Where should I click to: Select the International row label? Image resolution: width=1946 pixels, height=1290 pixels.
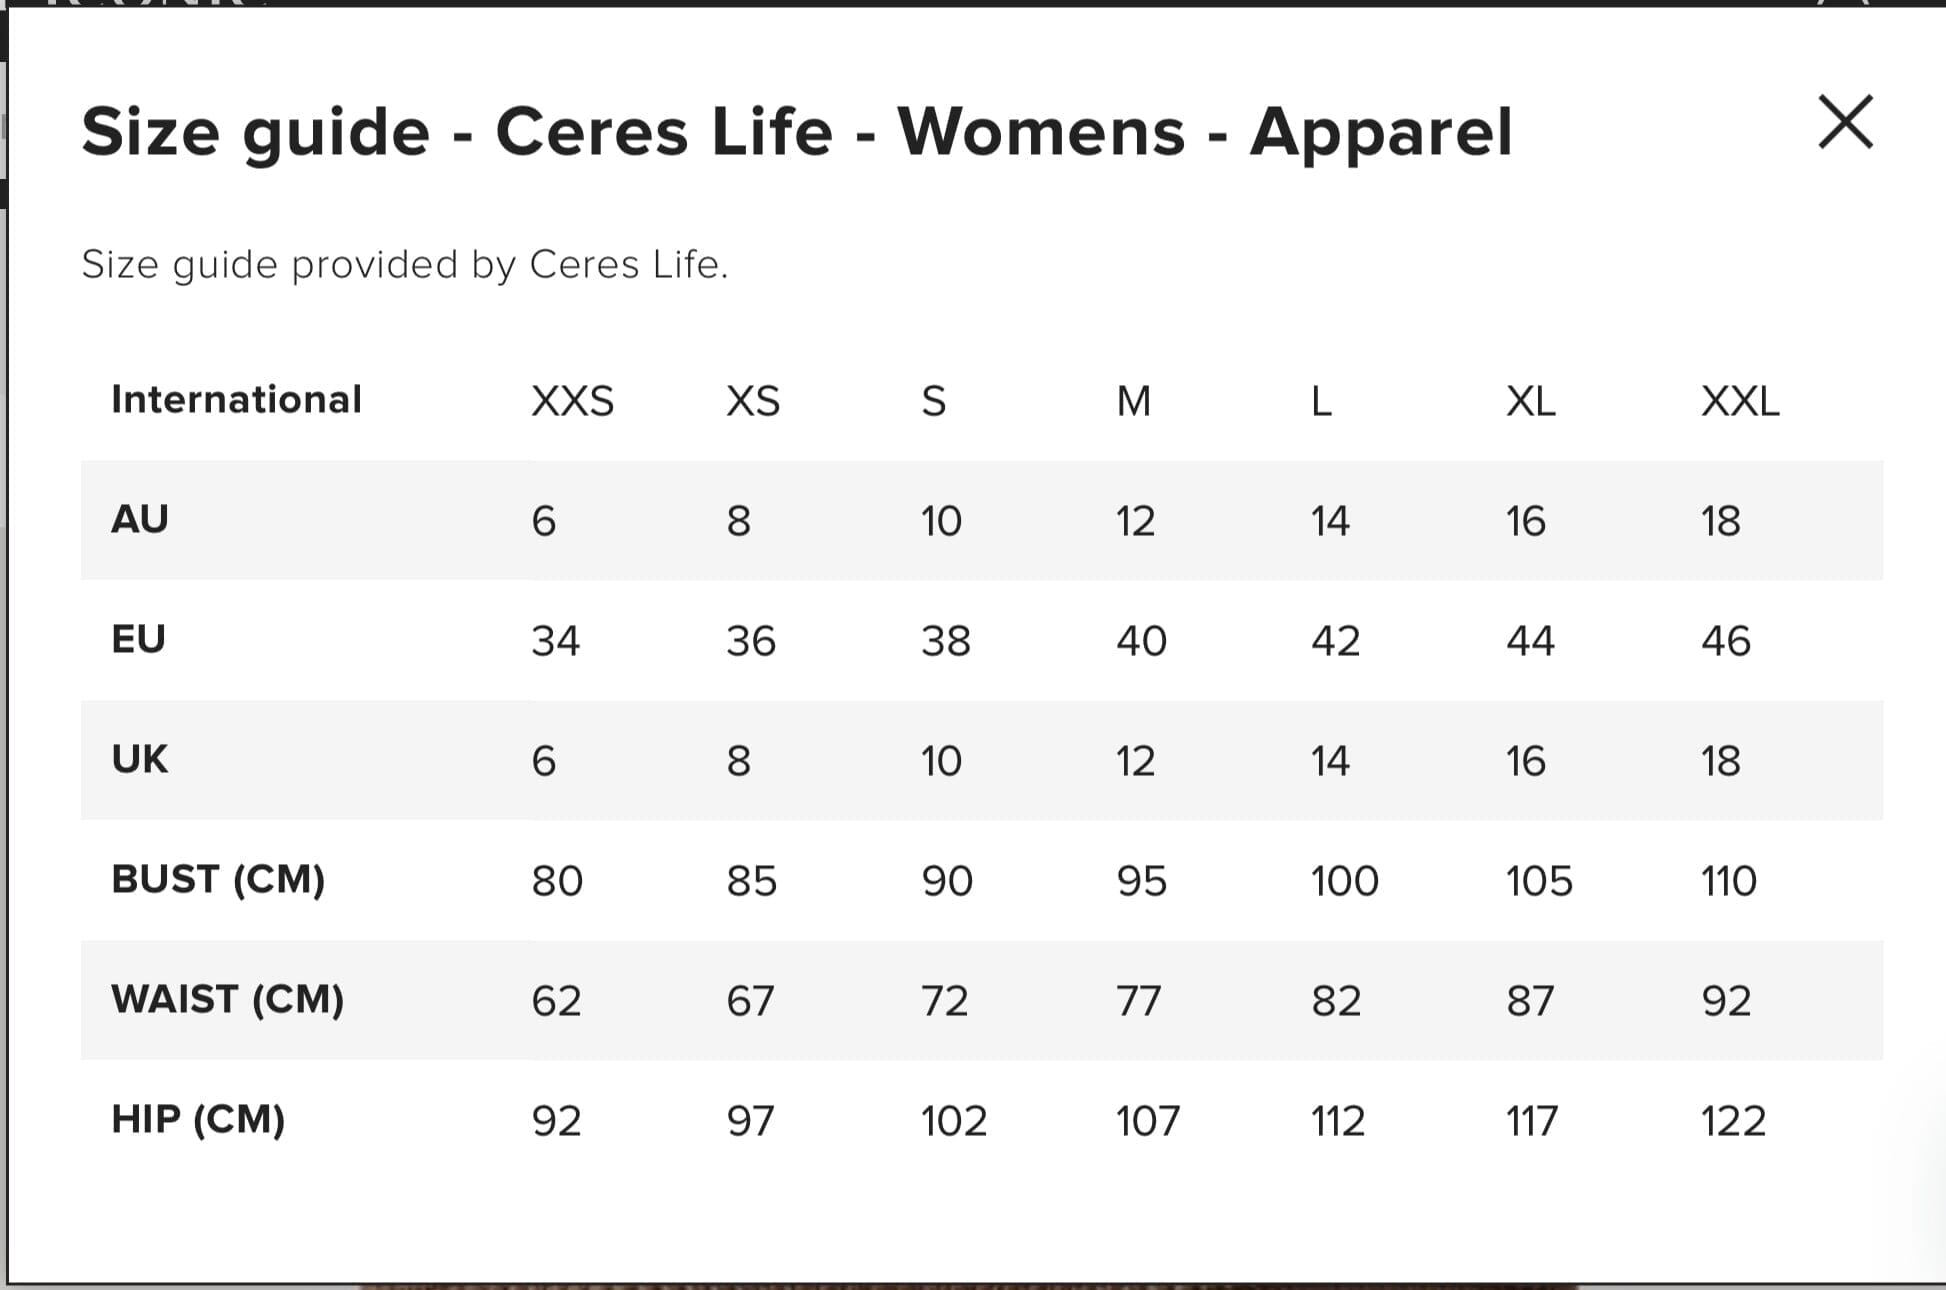[236, 400]
